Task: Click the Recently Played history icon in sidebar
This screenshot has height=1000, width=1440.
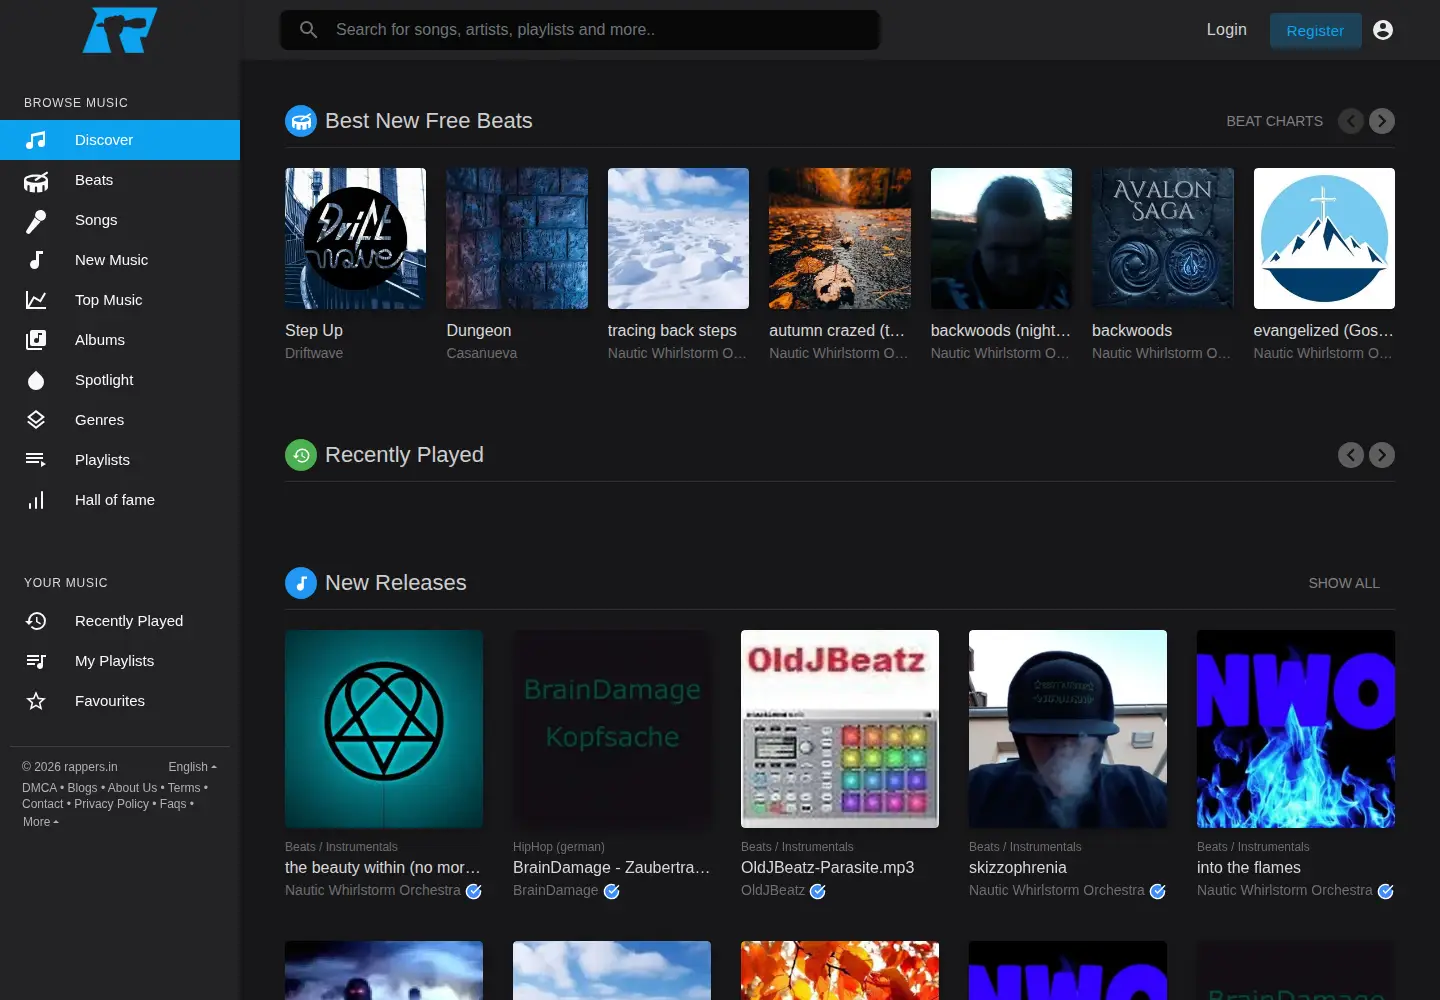Action: [x=36, y=621]
